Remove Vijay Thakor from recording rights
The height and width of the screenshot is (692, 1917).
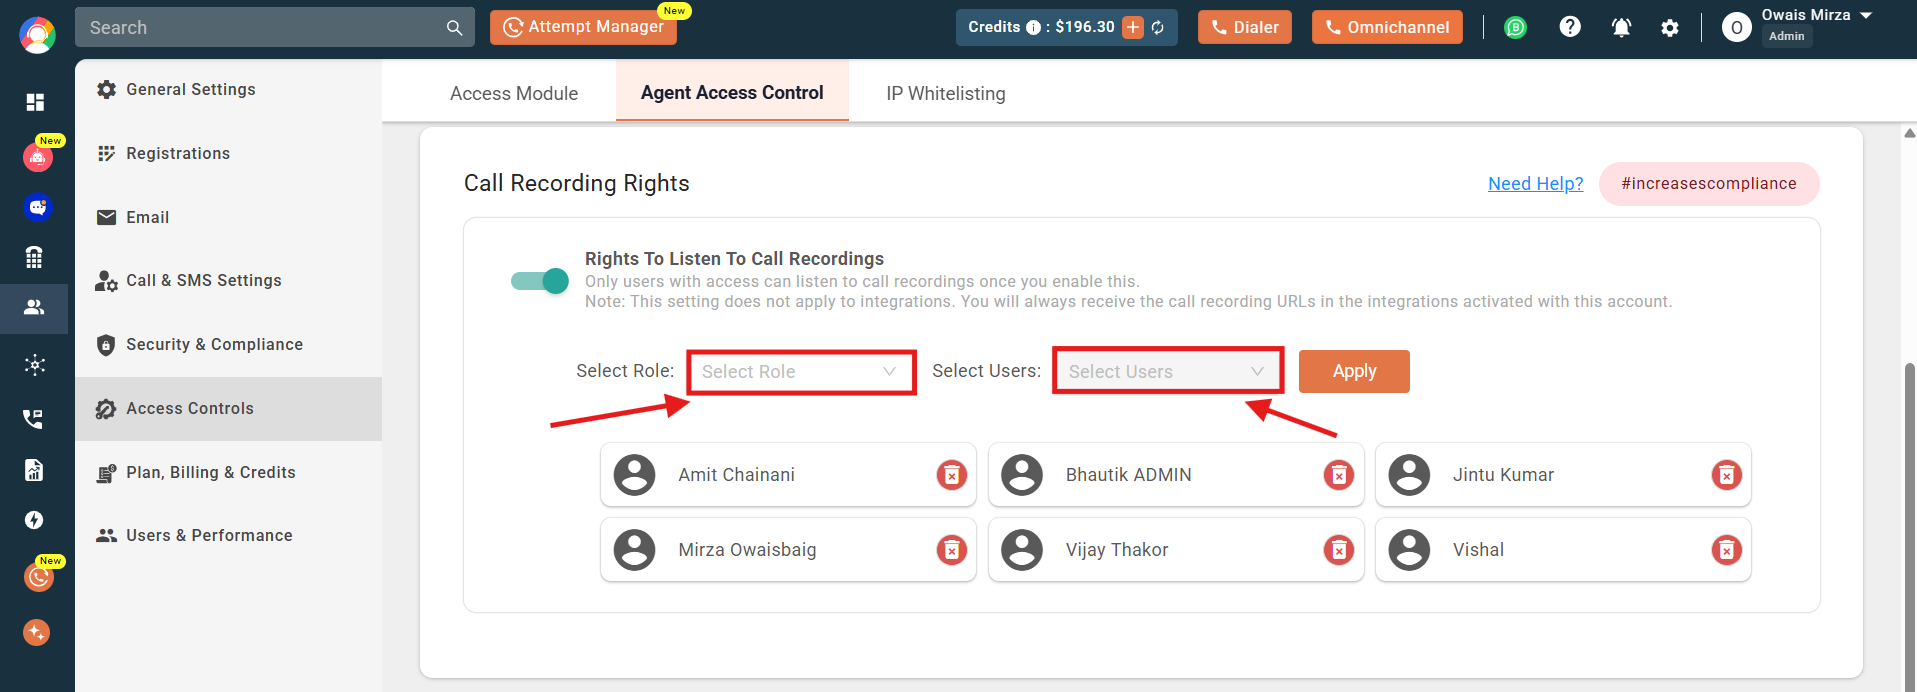[1339, 550]
